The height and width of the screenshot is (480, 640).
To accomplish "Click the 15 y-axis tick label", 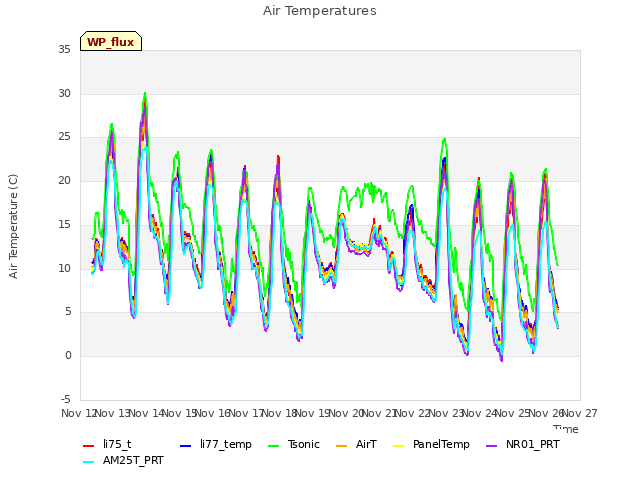I will click(64, 224).
